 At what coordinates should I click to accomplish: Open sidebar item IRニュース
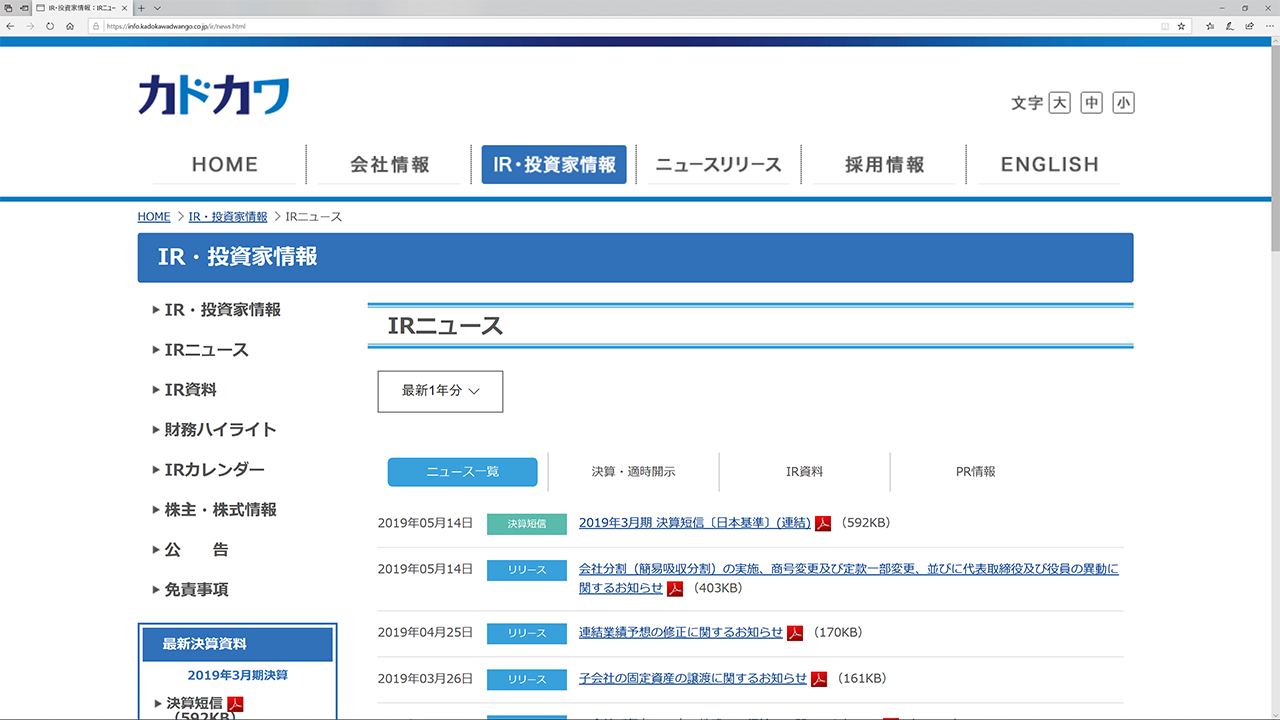[206, 350]
